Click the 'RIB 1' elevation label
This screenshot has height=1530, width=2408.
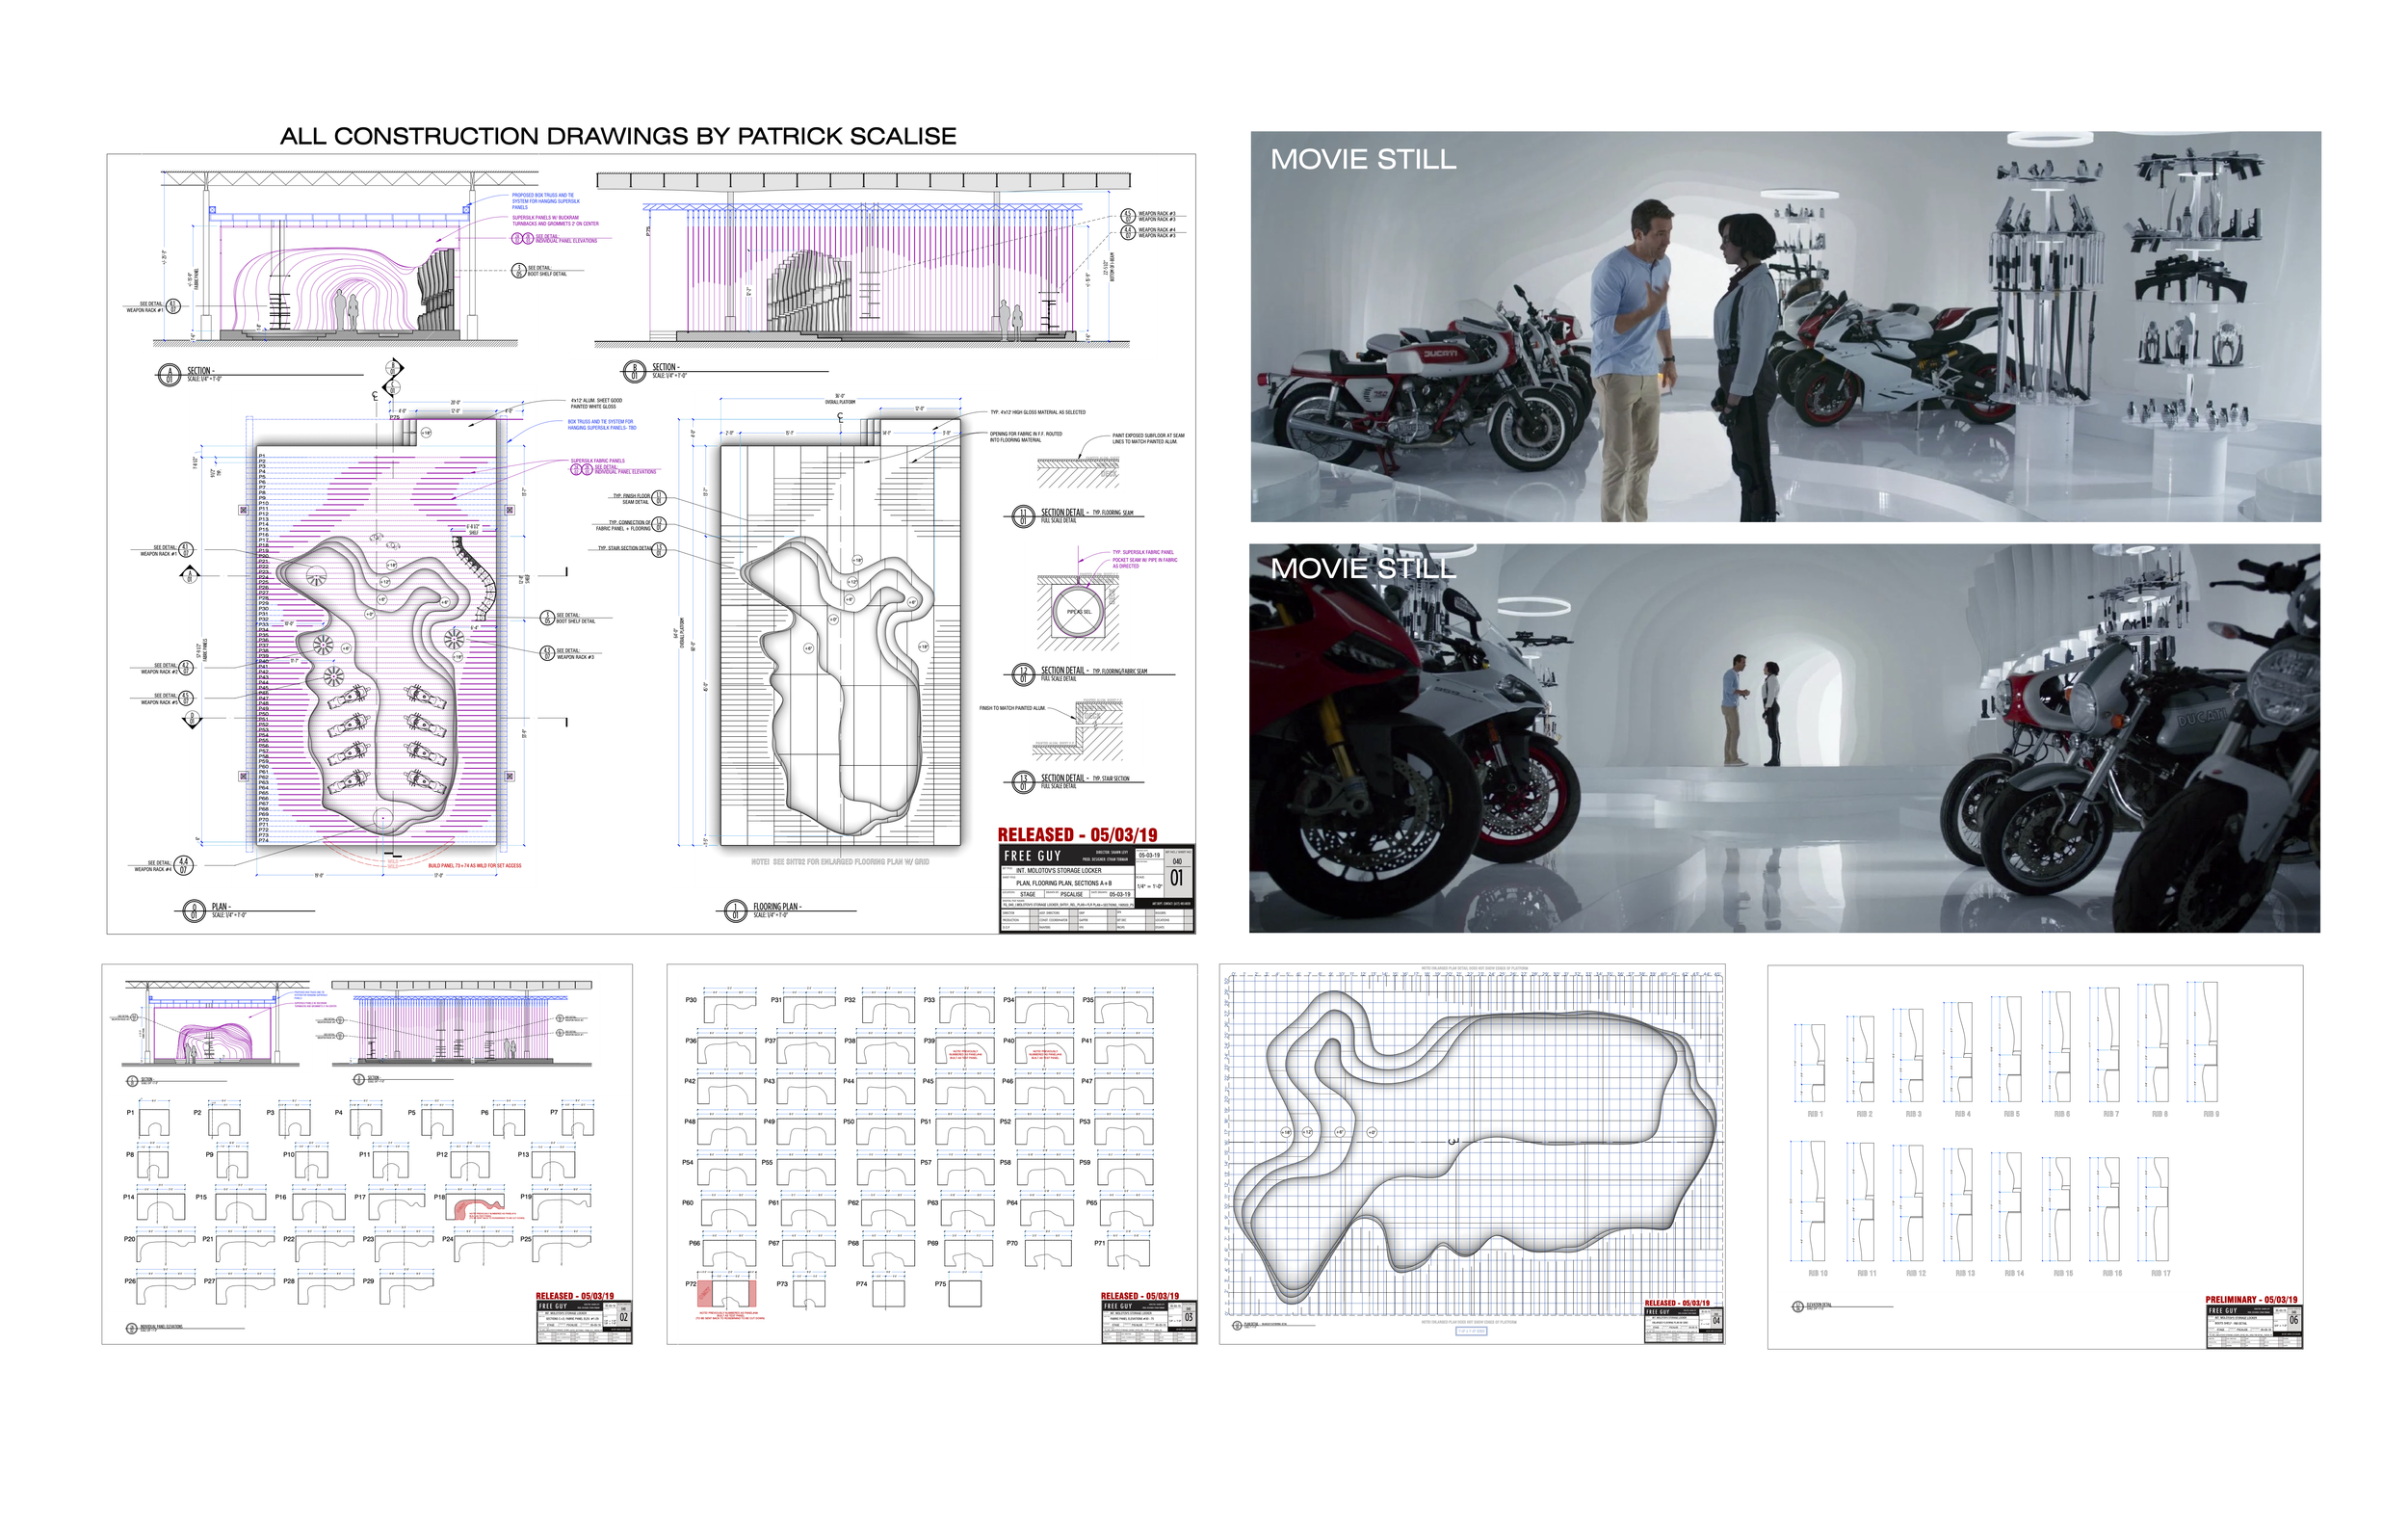tap(1815, 1114)
